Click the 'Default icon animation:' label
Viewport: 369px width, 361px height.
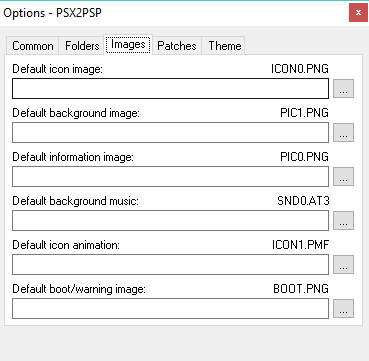tap(66, 245)
